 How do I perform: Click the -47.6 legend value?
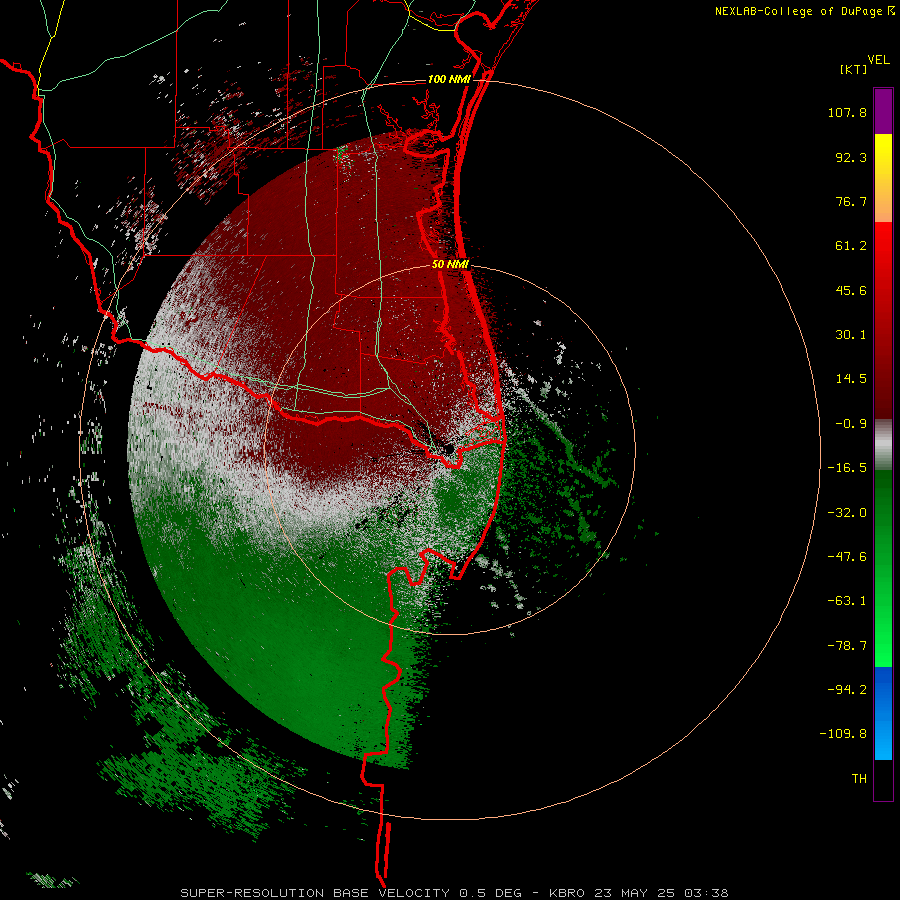click(x=847, y=557)
